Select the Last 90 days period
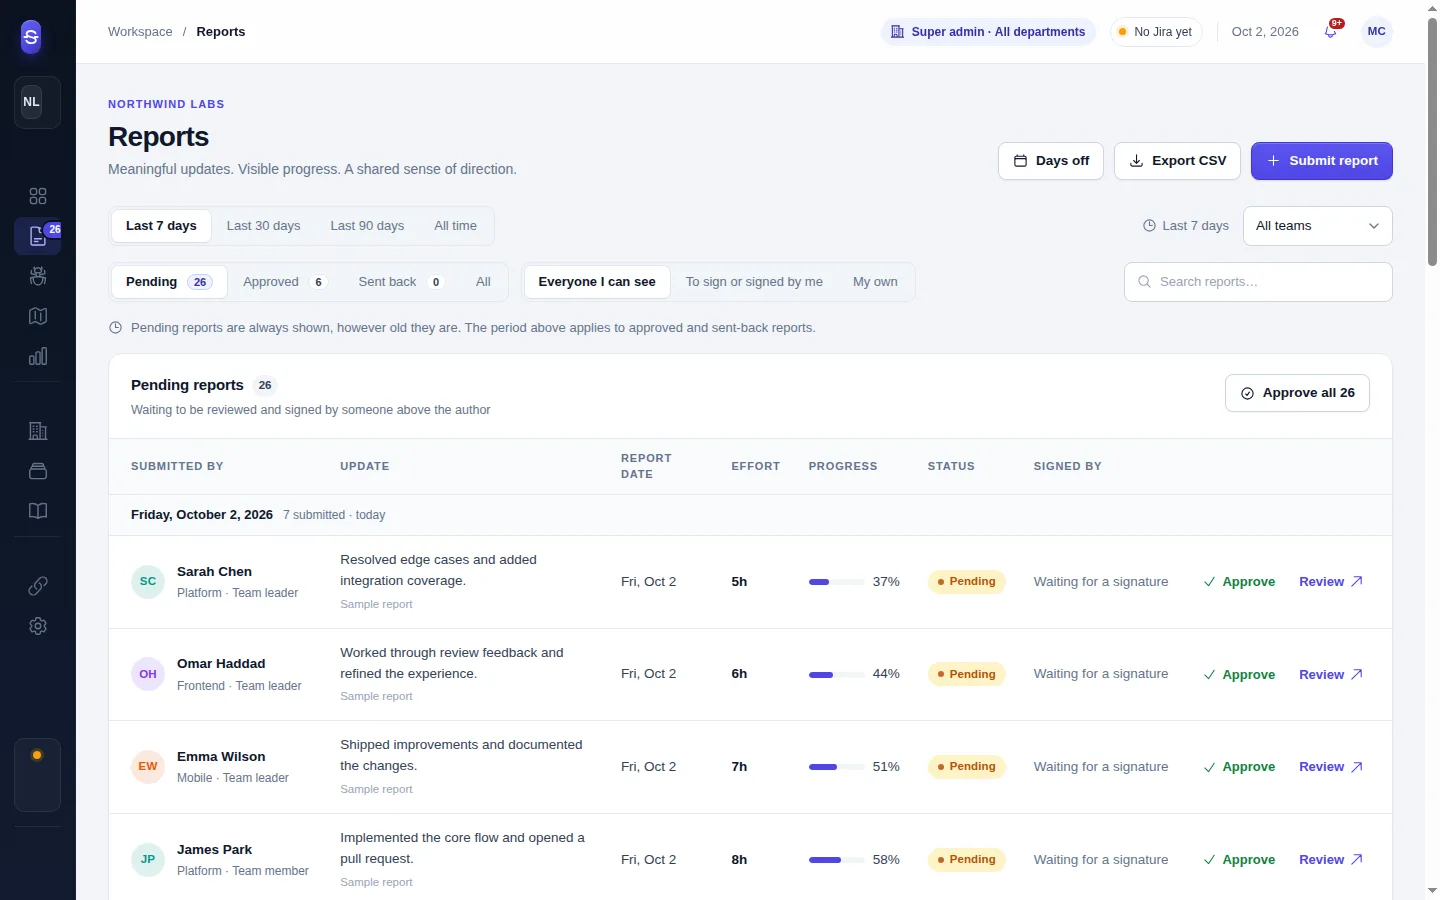The height and width of the screenshot is (900, 1440). (367, 226)
